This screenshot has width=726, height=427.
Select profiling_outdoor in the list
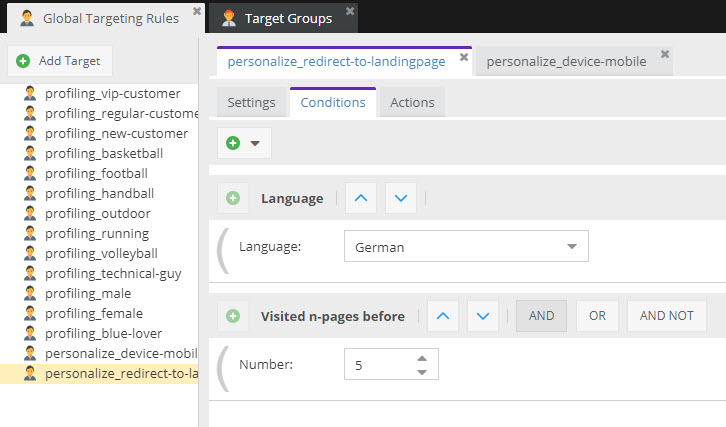[x=99, y=213]
